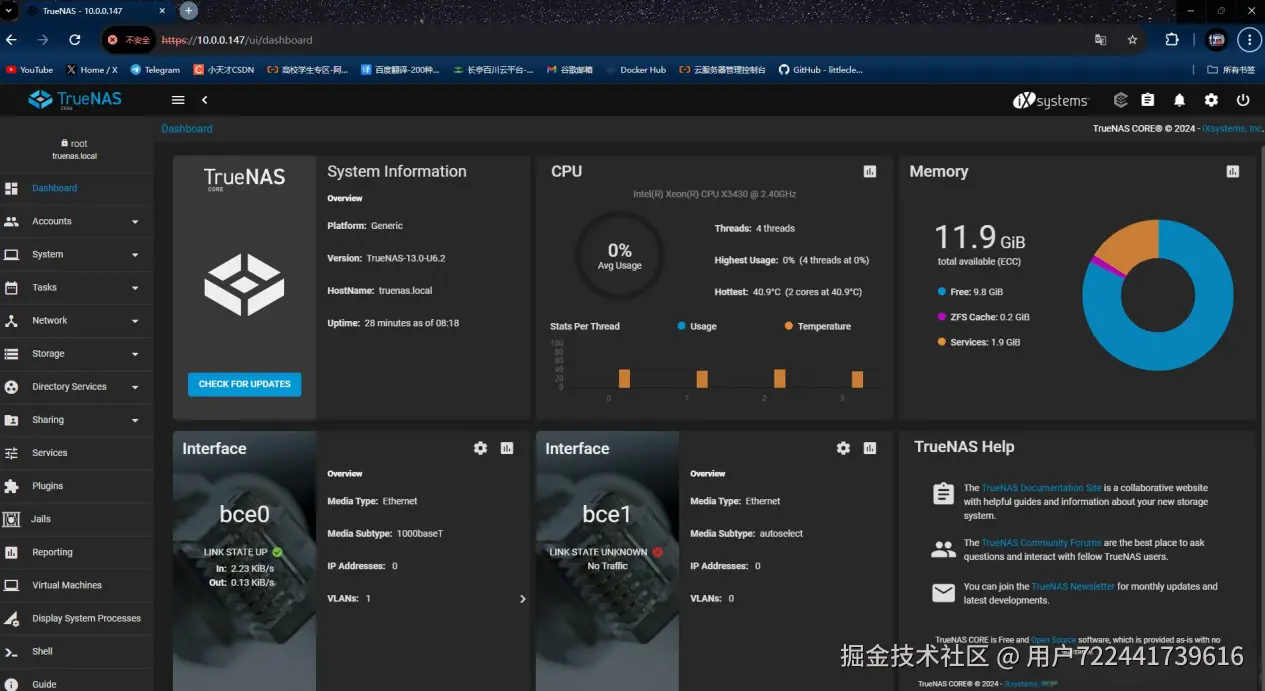This screenshot has width=1265, height=691.
Task: Expand the System menu arrow
Action: [x=135, y=255]
